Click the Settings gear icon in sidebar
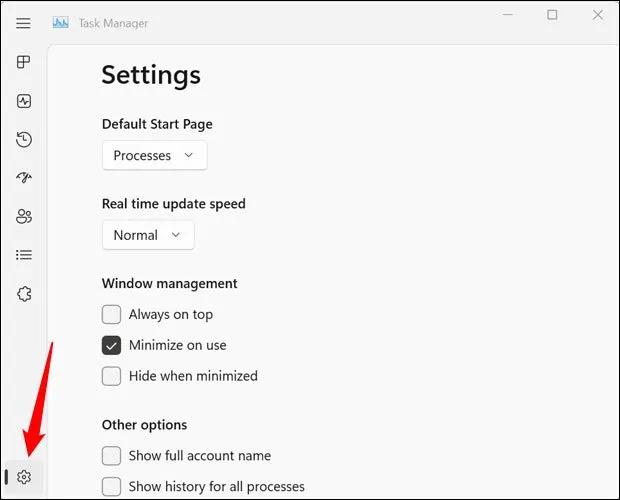This screenshot has height=500, width=620. 24,477
